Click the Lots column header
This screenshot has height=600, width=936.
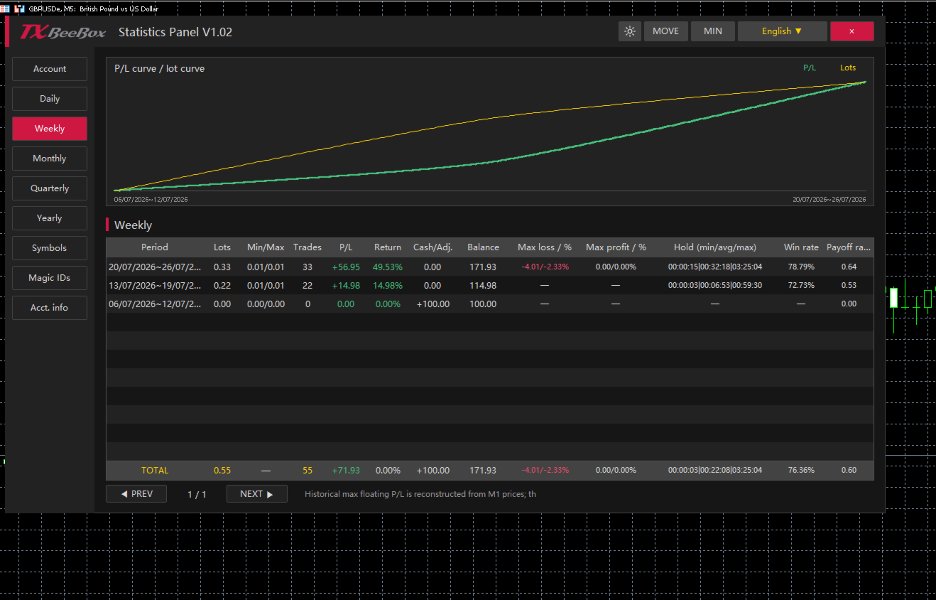coord(222,247)
